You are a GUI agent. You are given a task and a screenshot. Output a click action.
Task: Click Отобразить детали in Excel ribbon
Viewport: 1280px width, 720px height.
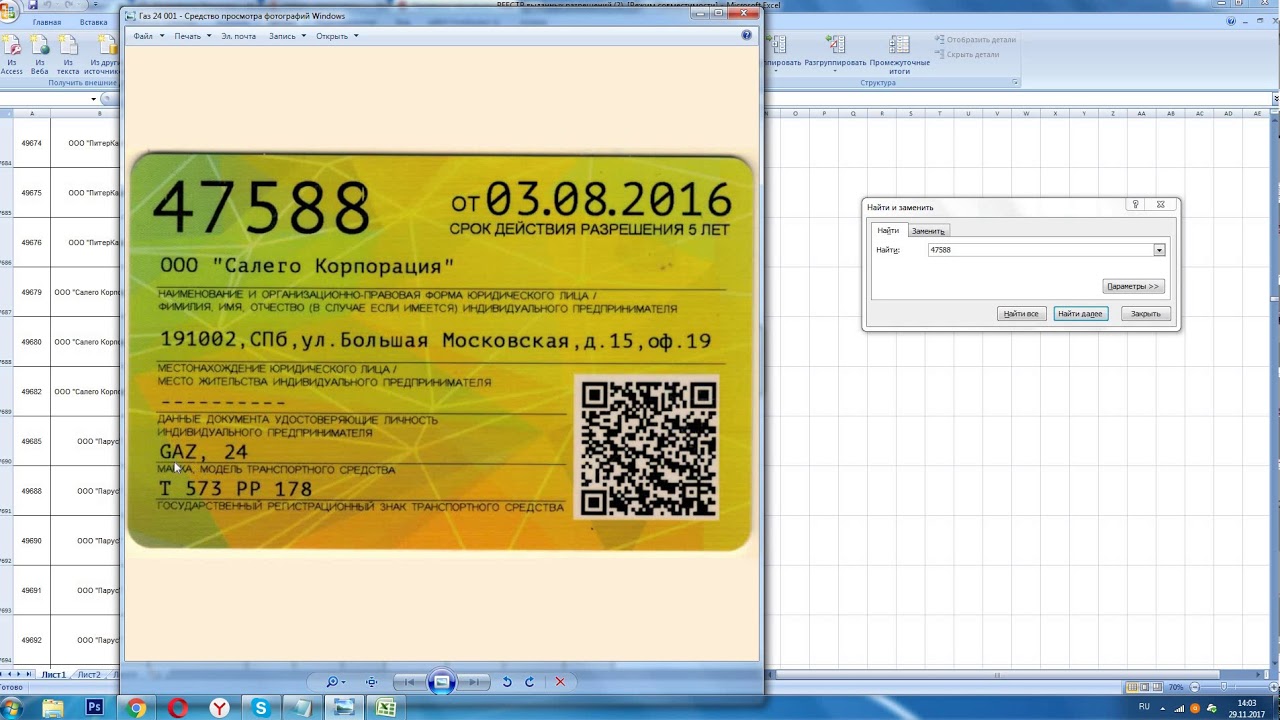coord(976,40)
